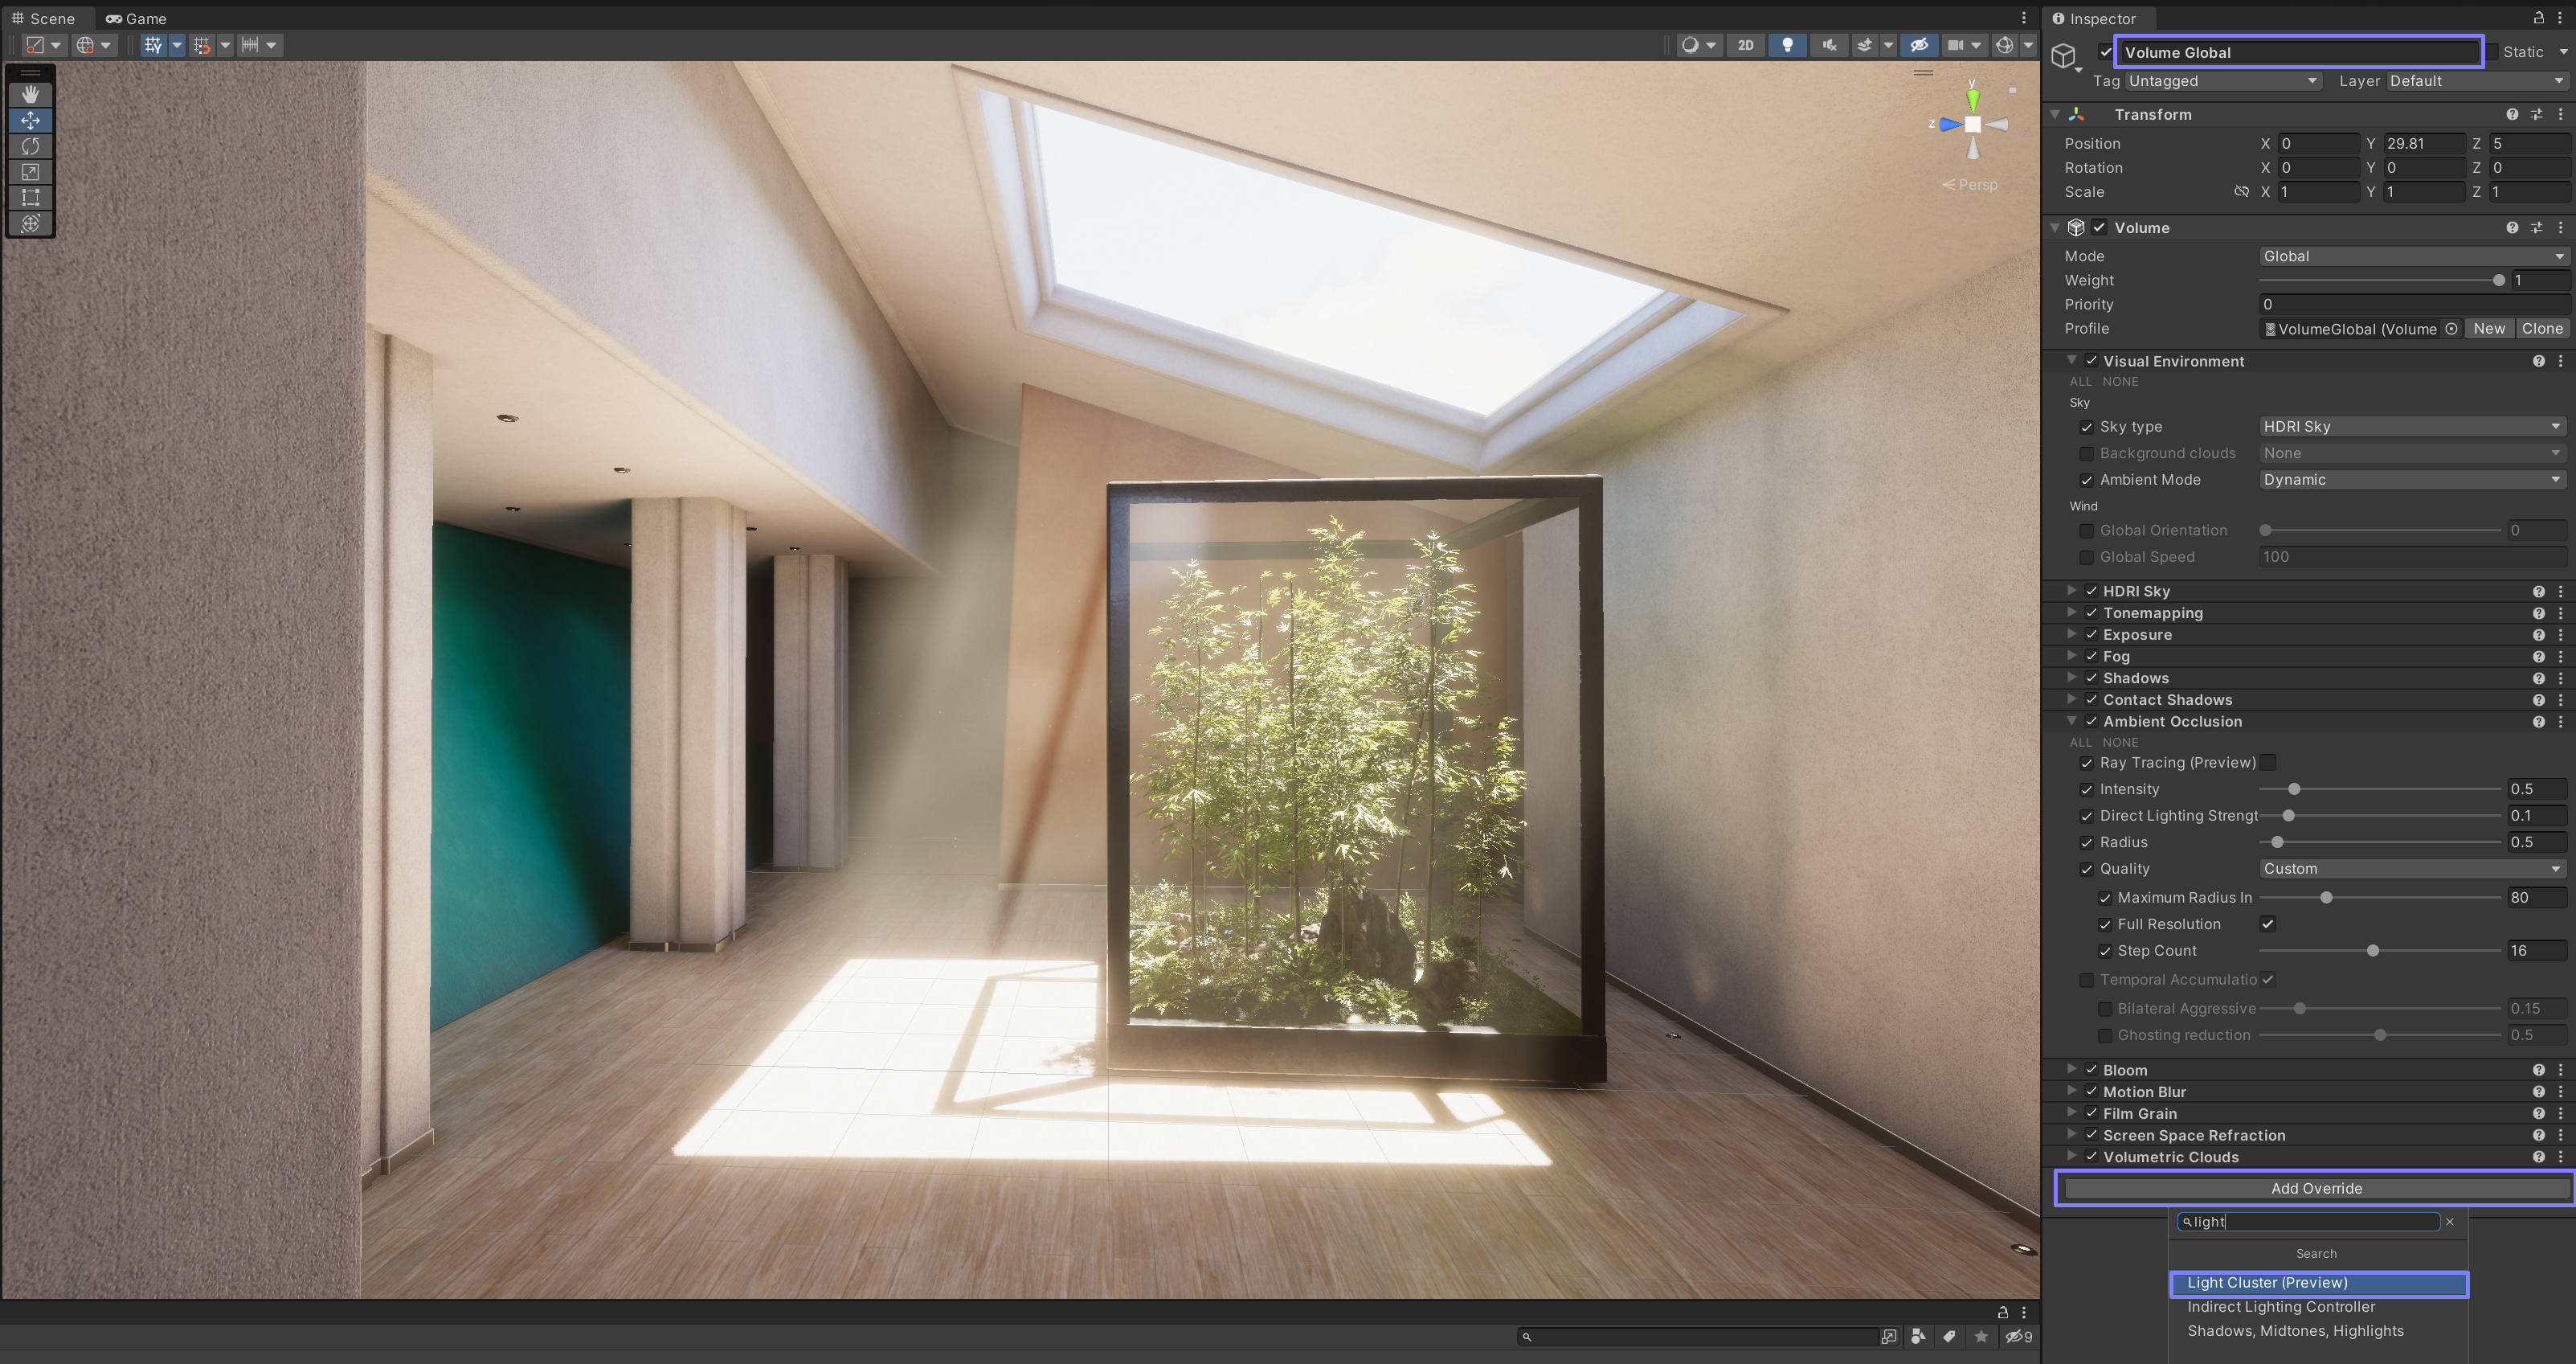Viewport: 2576px width, 1364px height.
Task: Uncheck the Full Resolution value checkbox
Action: click(x=2268, y=924)
